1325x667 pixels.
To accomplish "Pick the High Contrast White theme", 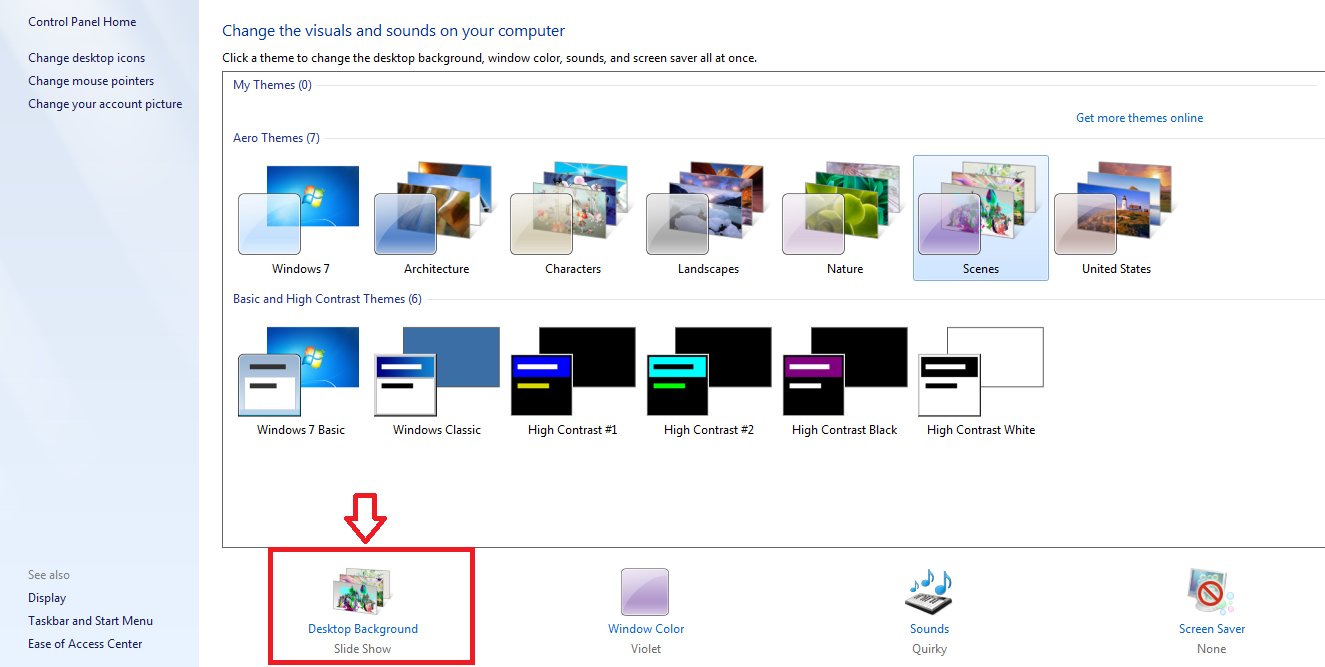I will click(x=980, y=371).
